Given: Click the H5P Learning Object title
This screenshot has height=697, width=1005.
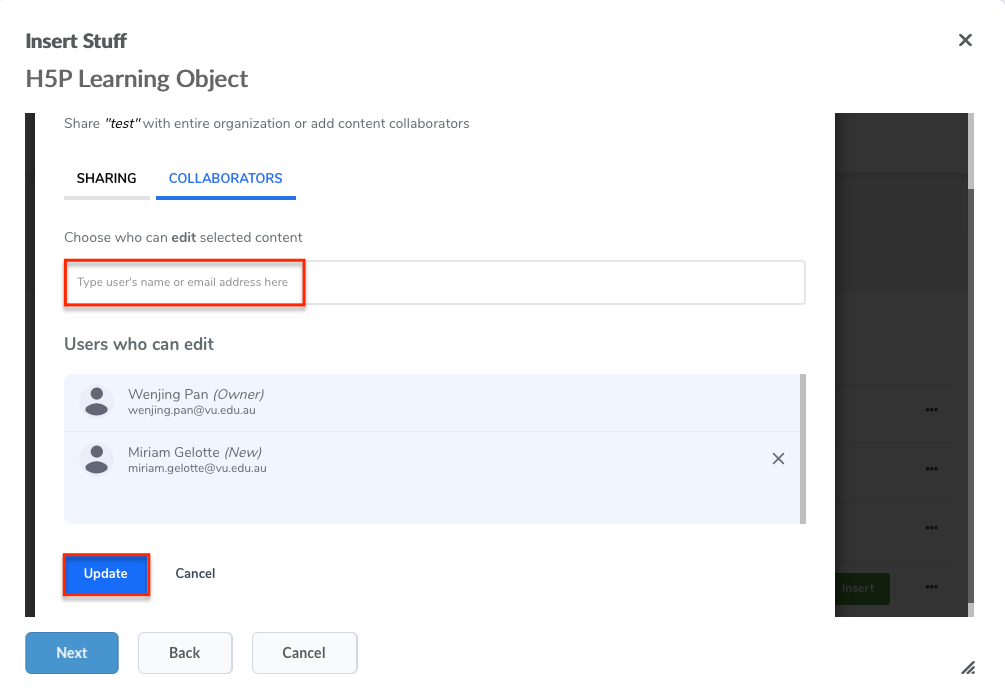Looking at the screenshot, I should (x=137, y=79).
